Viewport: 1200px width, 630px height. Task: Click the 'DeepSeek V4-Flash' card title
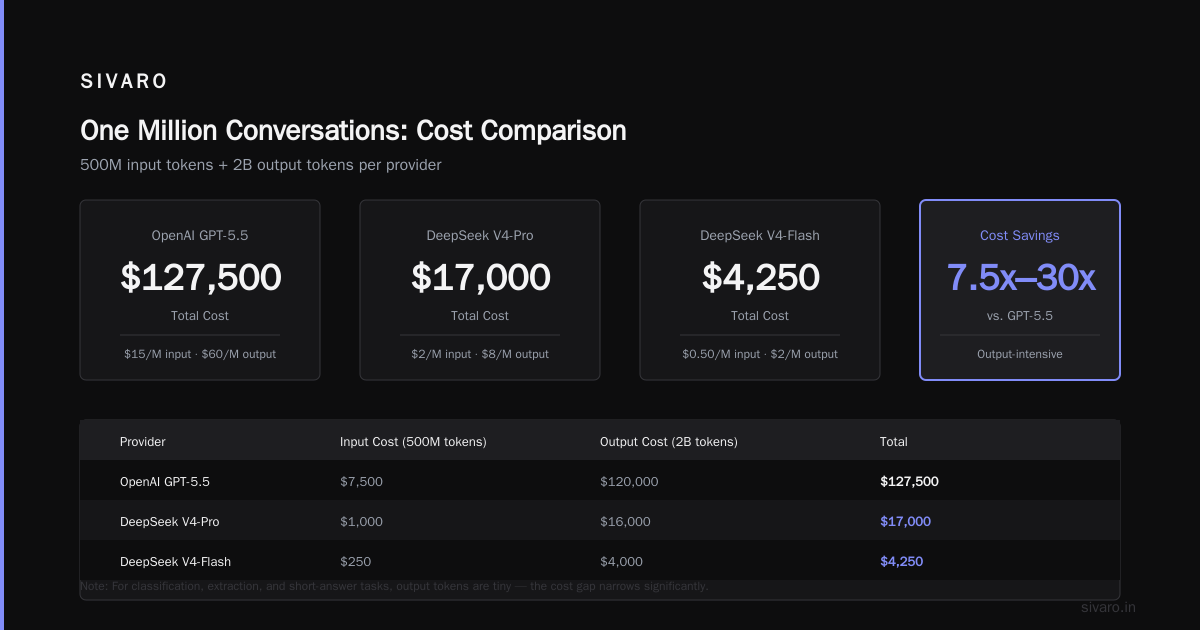760,236
